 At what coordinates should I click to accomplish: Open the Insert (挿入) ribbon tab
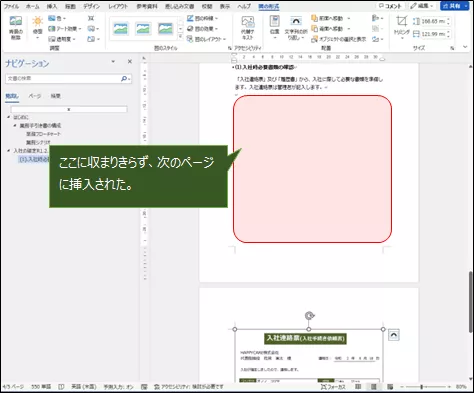coord(52,6)
